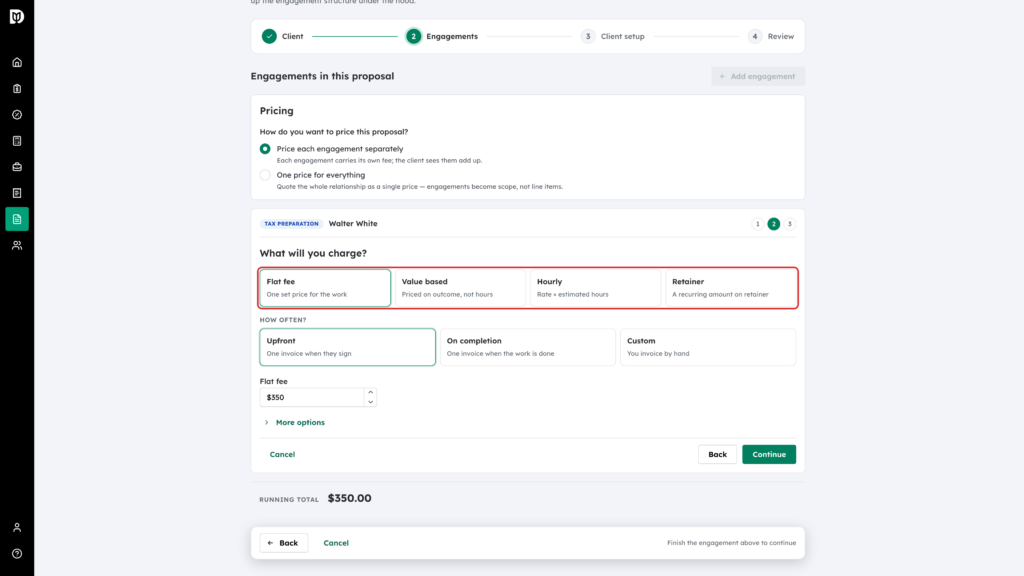Go to Home via sidebar house icon
Image resolution: width=1024 pixels, height=576 pixels.
[x=17, y=63]
